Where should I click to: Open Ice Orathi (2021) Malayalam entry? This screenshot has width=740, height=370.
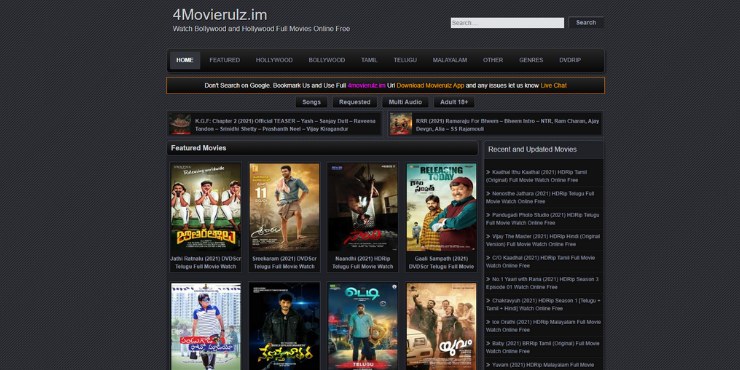click(x=543, y=326)
